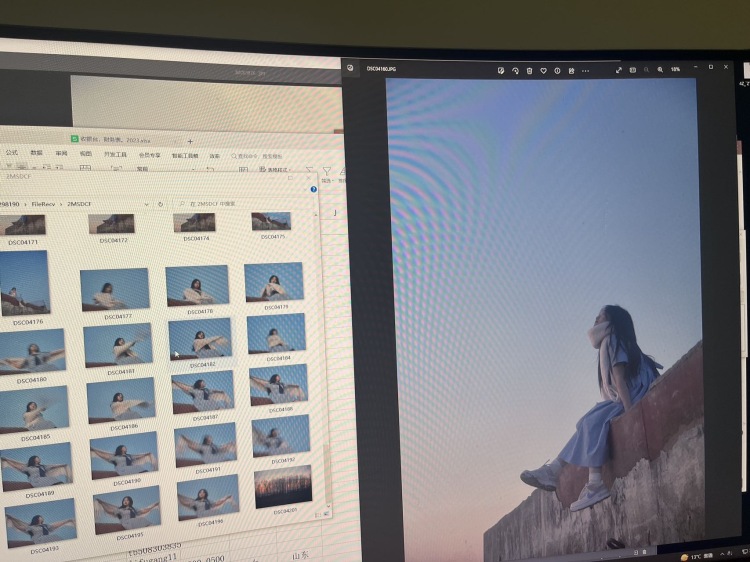Image resolution: width=750 pixels, height=562 pixels.
Task: Click the edit image icon in Photos viewer
Action: 501,71
